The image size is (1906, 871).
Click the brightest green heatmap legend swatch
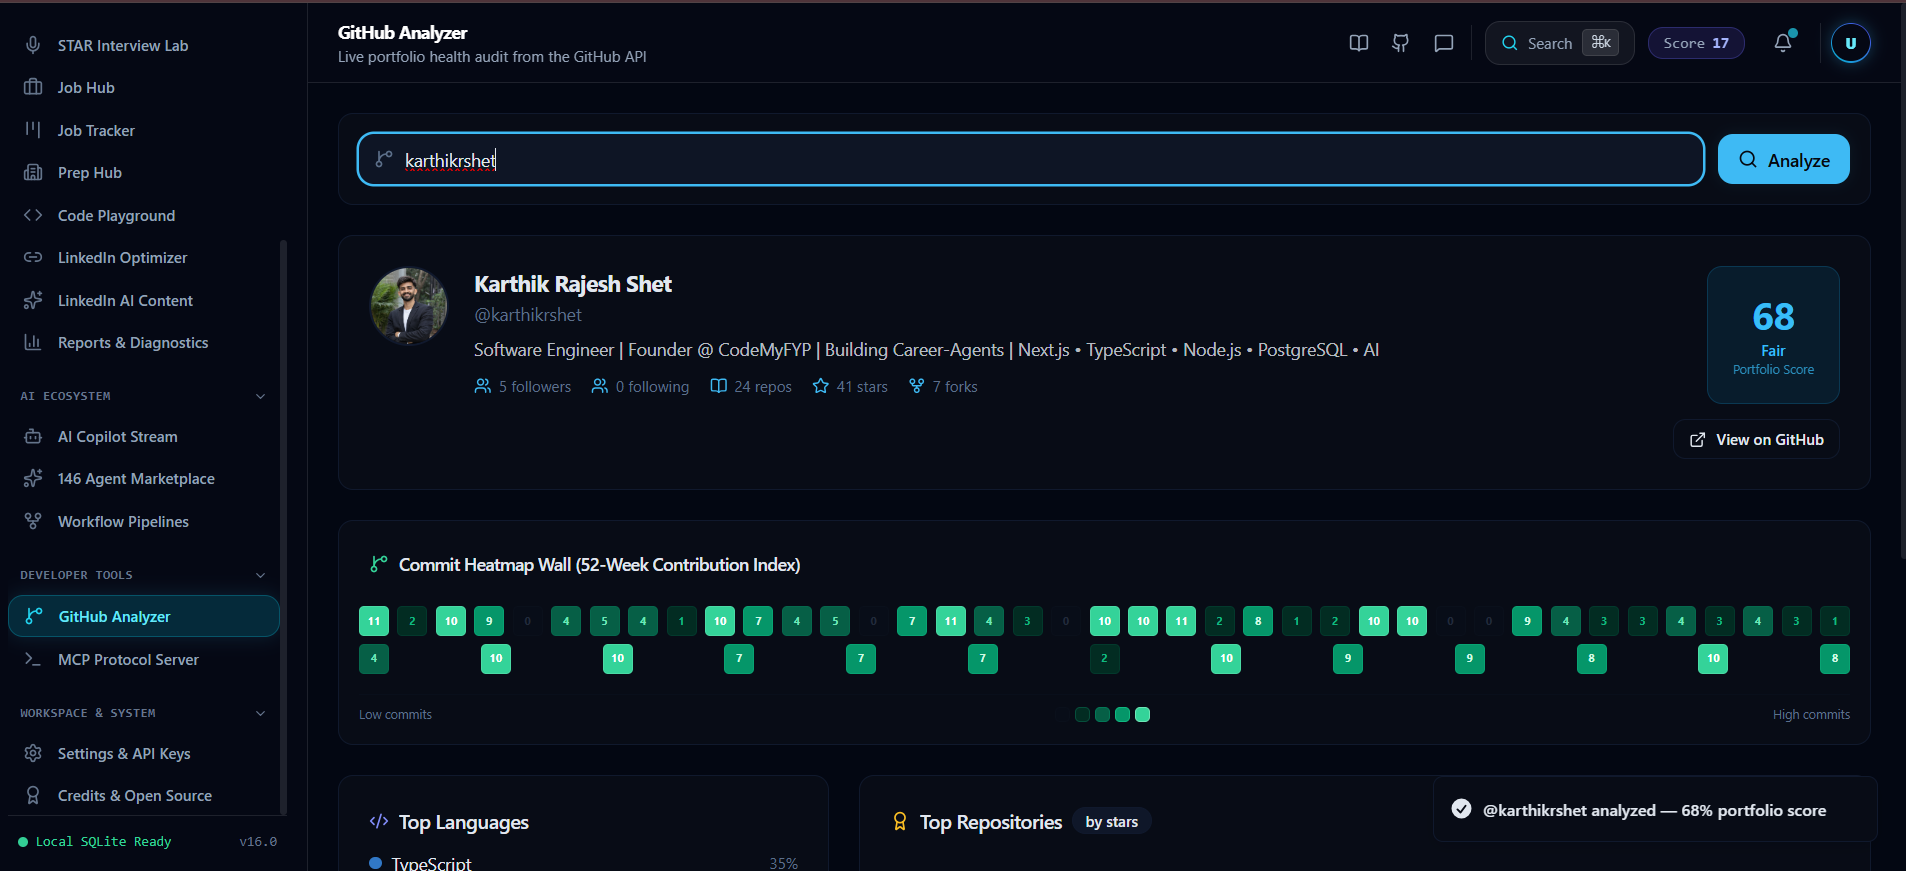tap(1143, 714)
